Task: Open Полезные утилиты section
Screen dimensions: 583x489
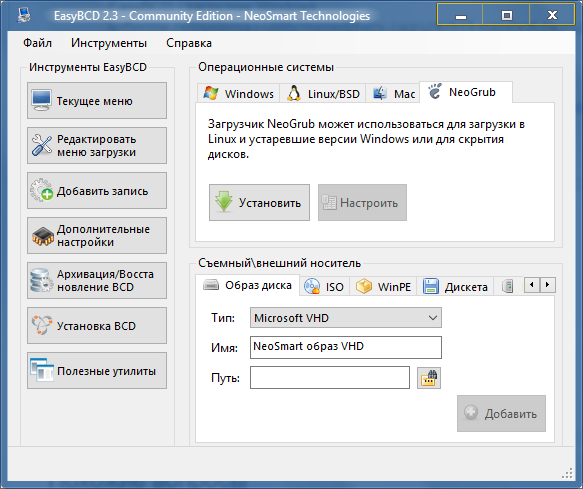Action: click(97, 371)
